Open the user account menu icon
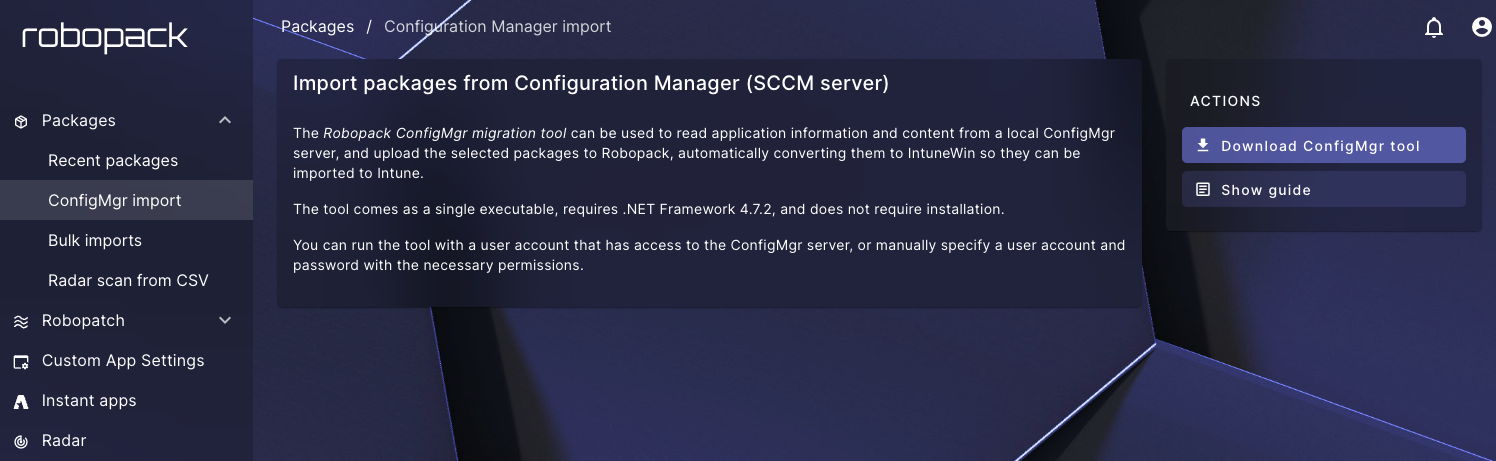Image resolution: width=1496 pixels, height=461 pixels. [1481, 28]
